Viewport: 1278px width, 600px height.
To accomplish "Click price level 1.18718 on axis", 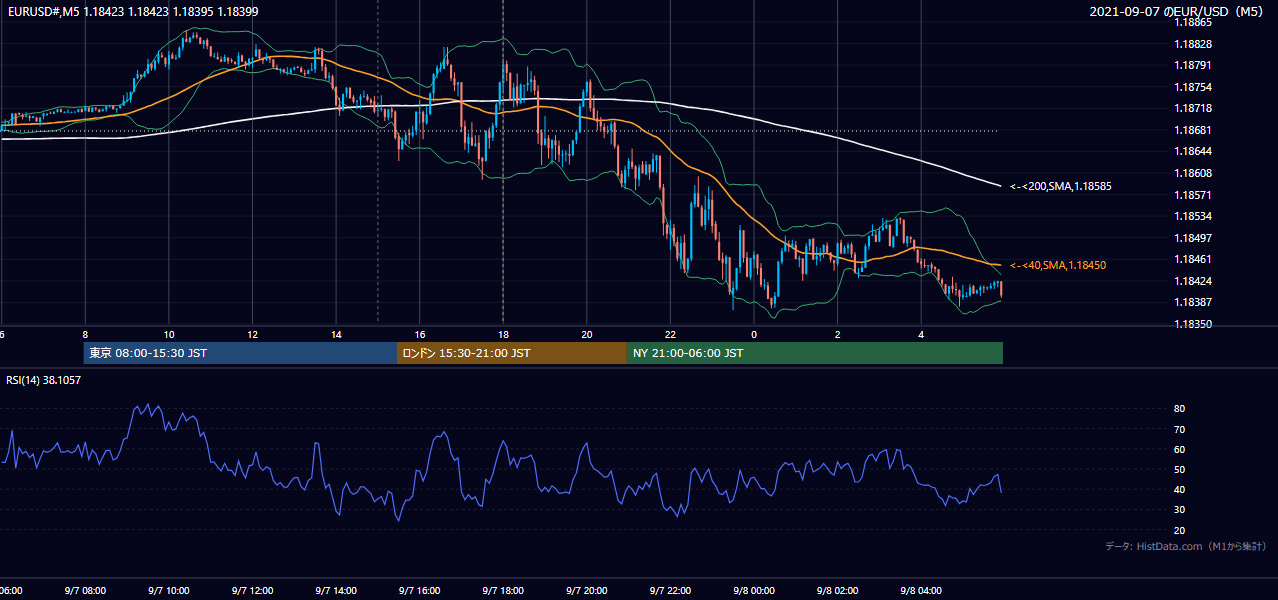I will 1195,108.
